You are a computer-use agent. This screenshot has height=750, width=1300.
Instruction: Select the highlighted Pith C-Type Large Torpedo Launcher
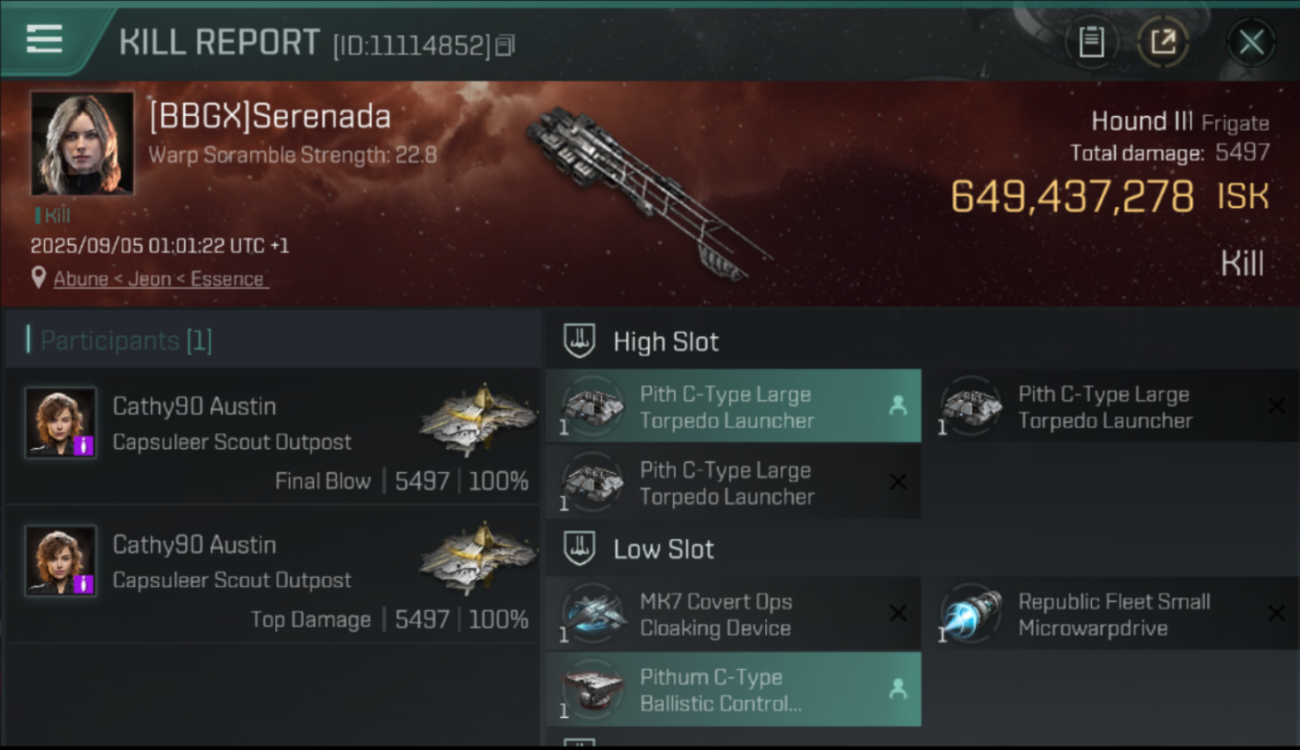point(733,407)
